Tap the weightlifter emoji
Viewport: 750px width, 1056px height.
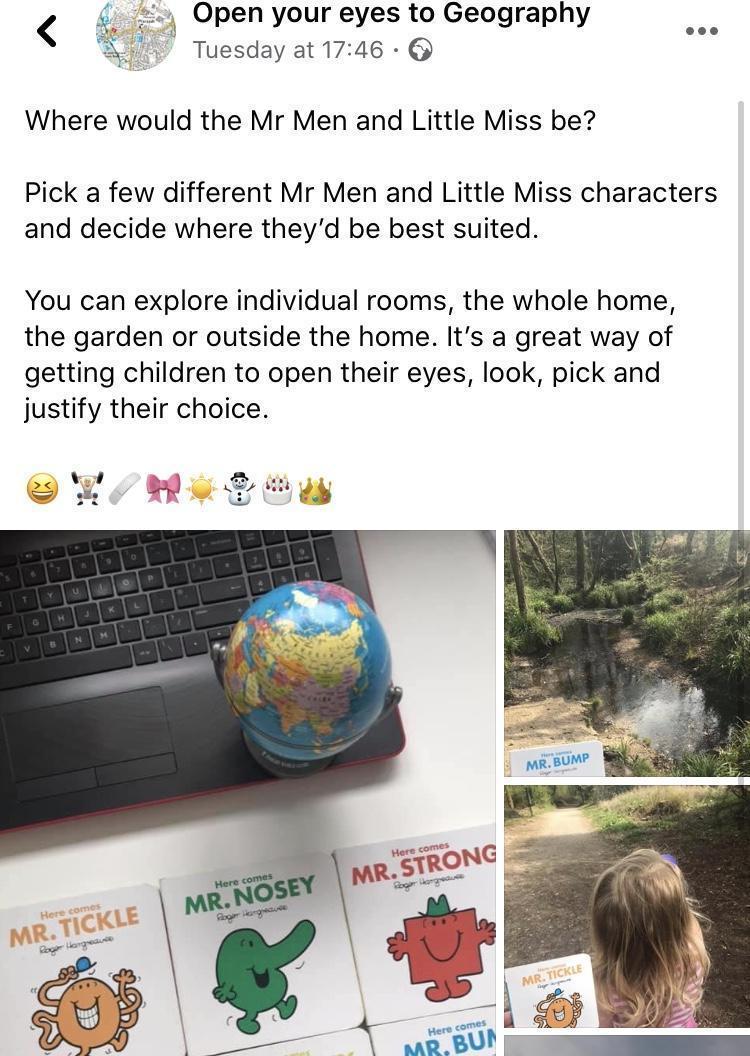point(88,489)
